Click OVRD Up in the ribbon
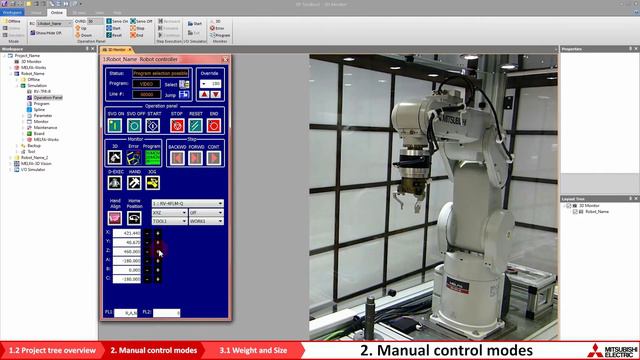 [x=81, y=28]
